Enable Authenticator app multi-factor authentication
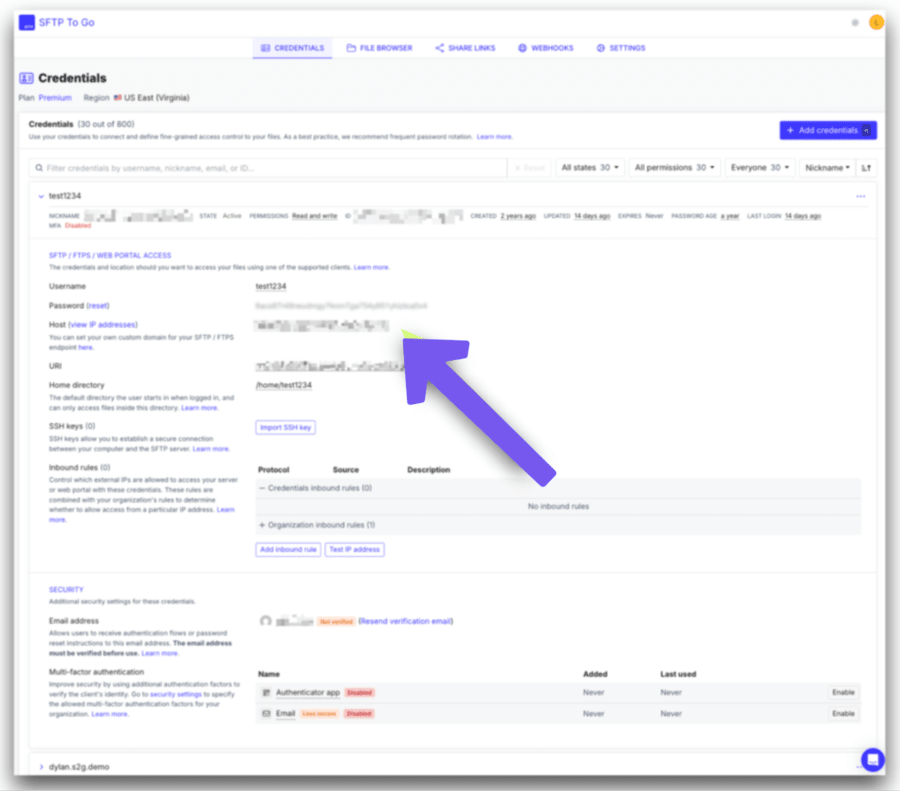Image resolution: width=900 pixels, height=791 pixels. coord(843,692)
